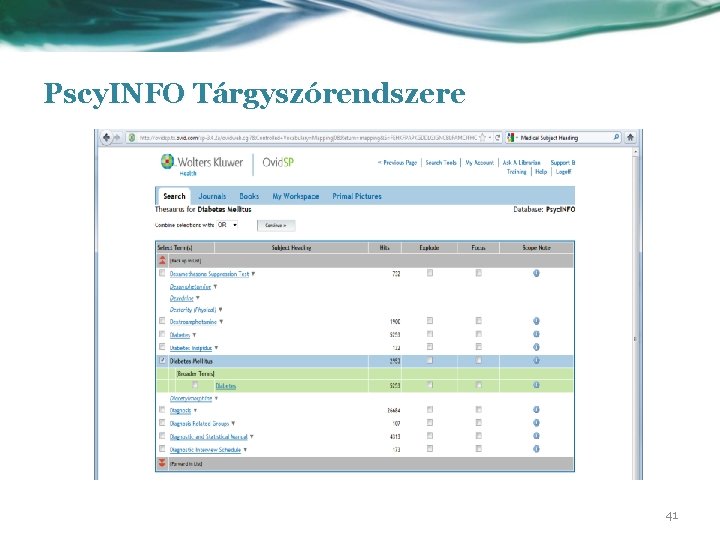Click the red forward-in-list arrow icon
The image size is (720, 540).
(162, 463)
